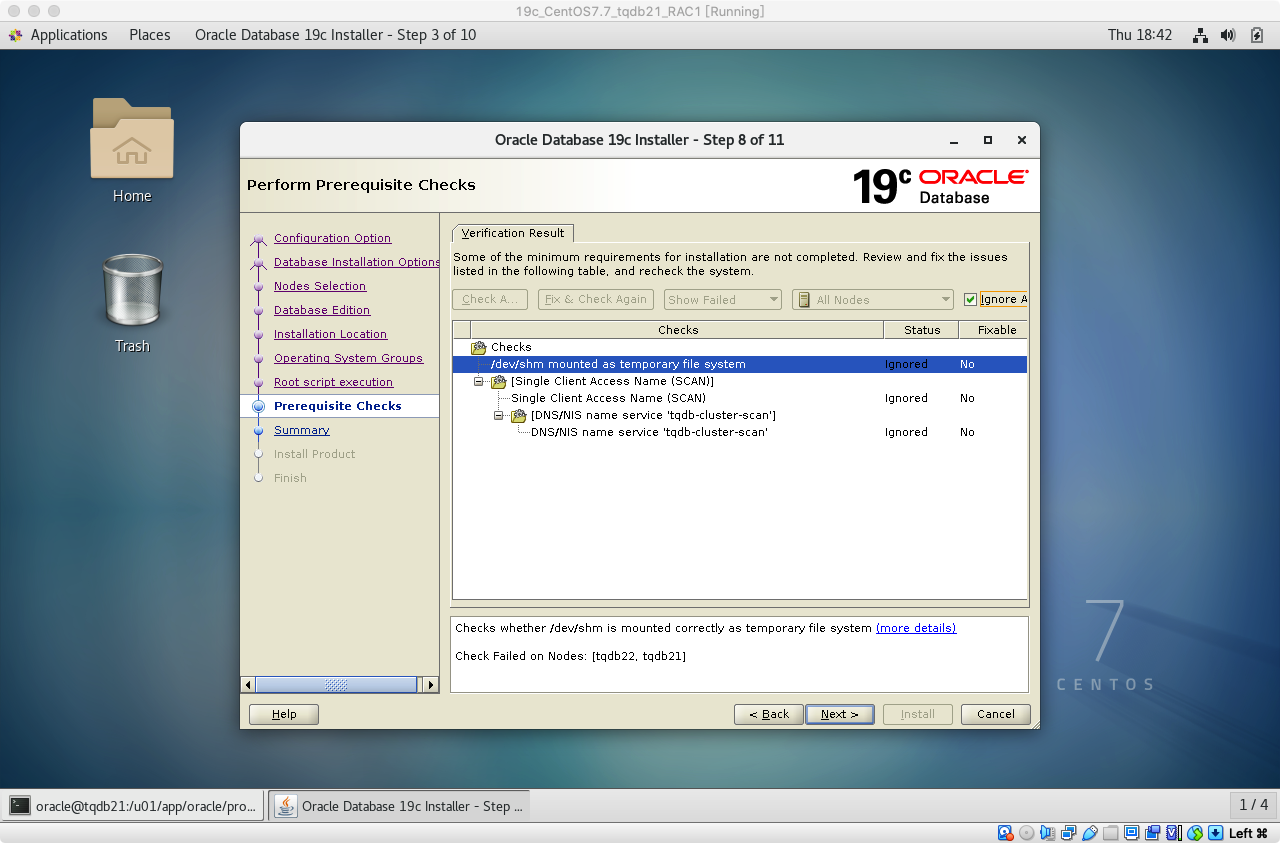Click VirtualBox display status icon
1280x843 pixels.
pyautogui.click(x=1131, y=833)
